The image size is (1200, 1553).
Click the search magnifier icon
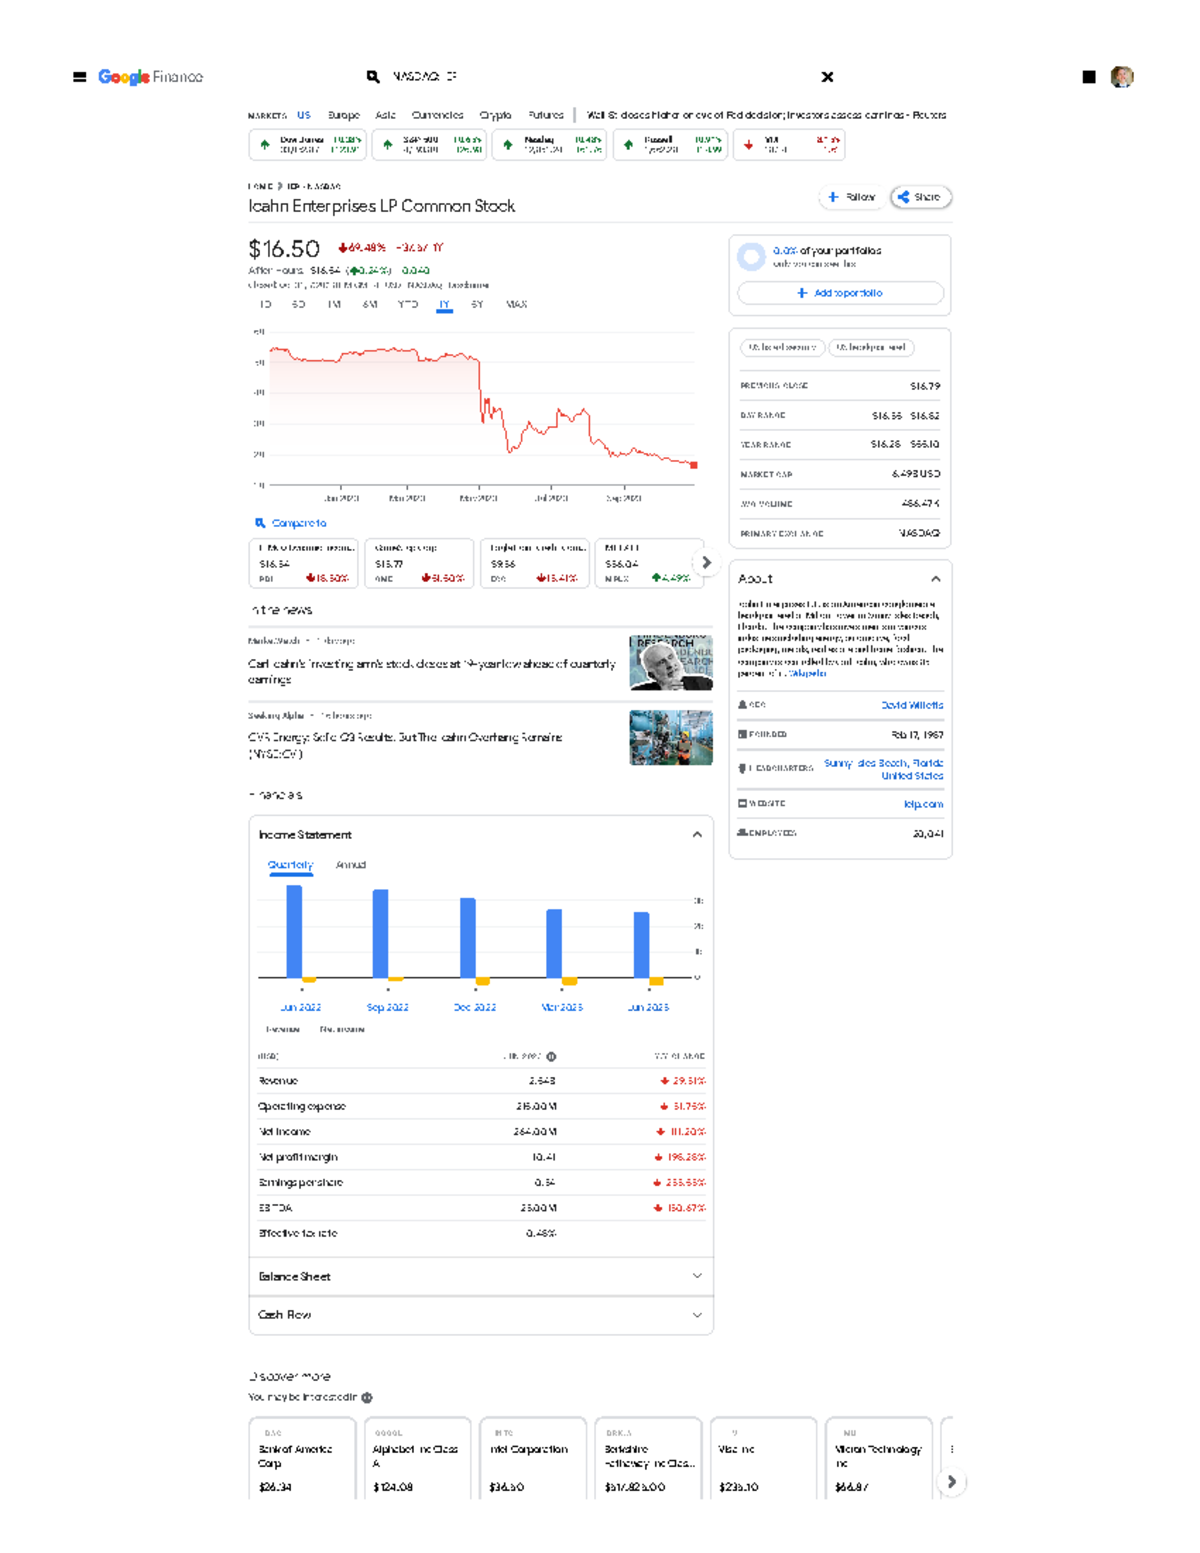coord(371,77)
